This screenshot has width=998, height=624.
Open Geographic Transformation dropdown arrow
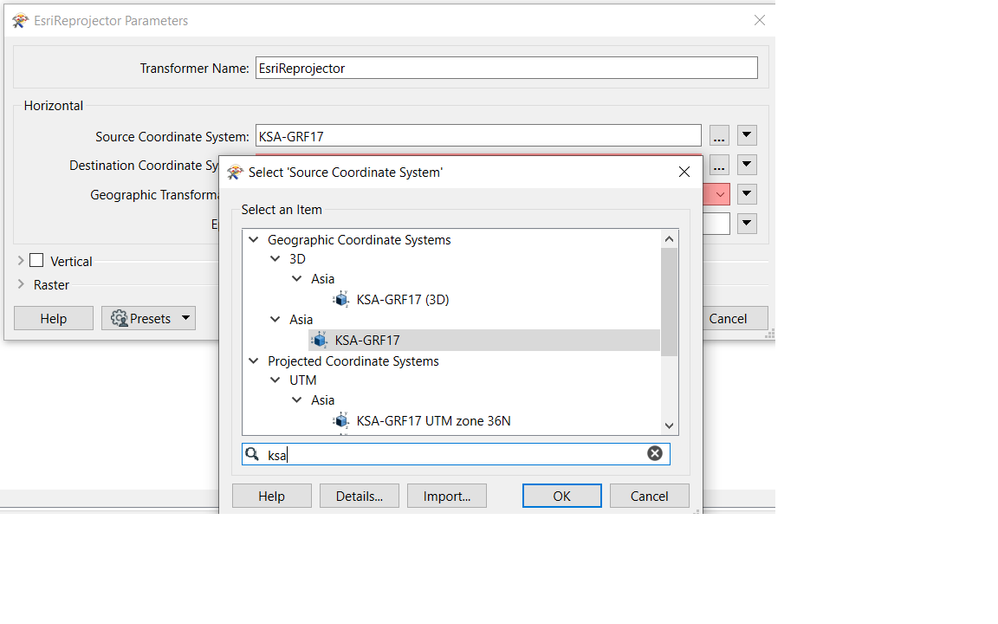[747, 194]
